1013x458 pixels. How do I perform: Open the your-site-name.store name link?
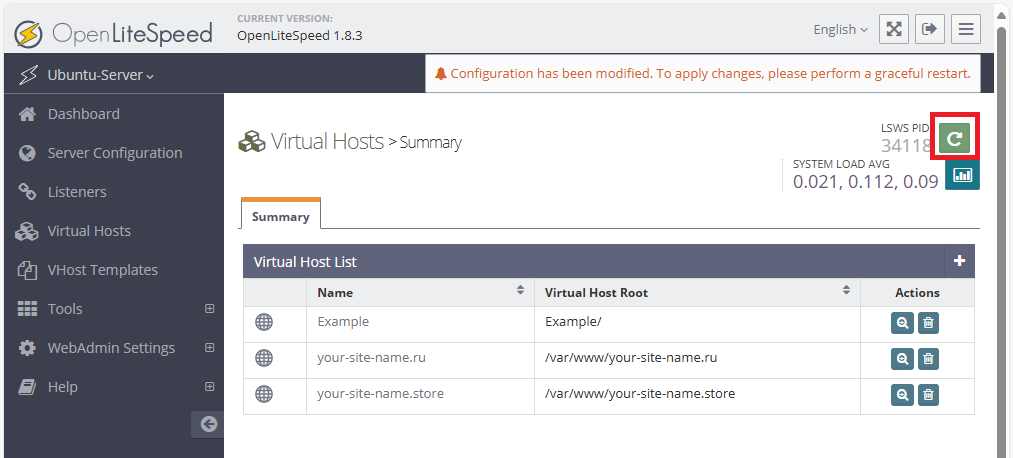(x=381, y=393)
